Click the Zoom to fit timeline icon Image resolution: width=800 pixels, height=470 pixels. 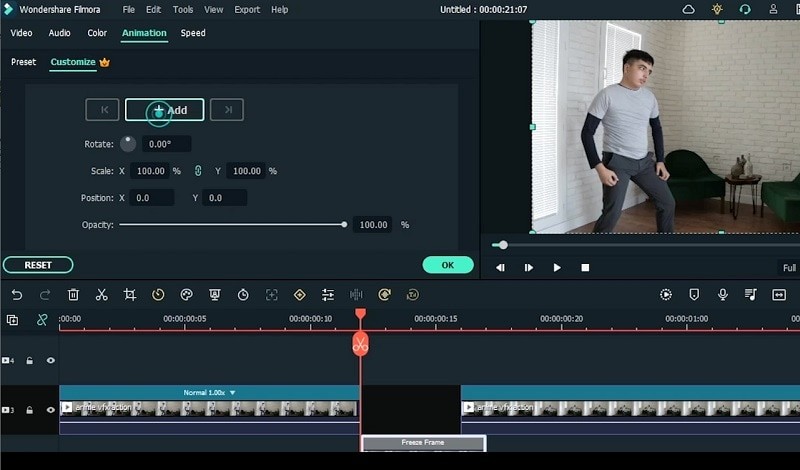click(779, 294)
